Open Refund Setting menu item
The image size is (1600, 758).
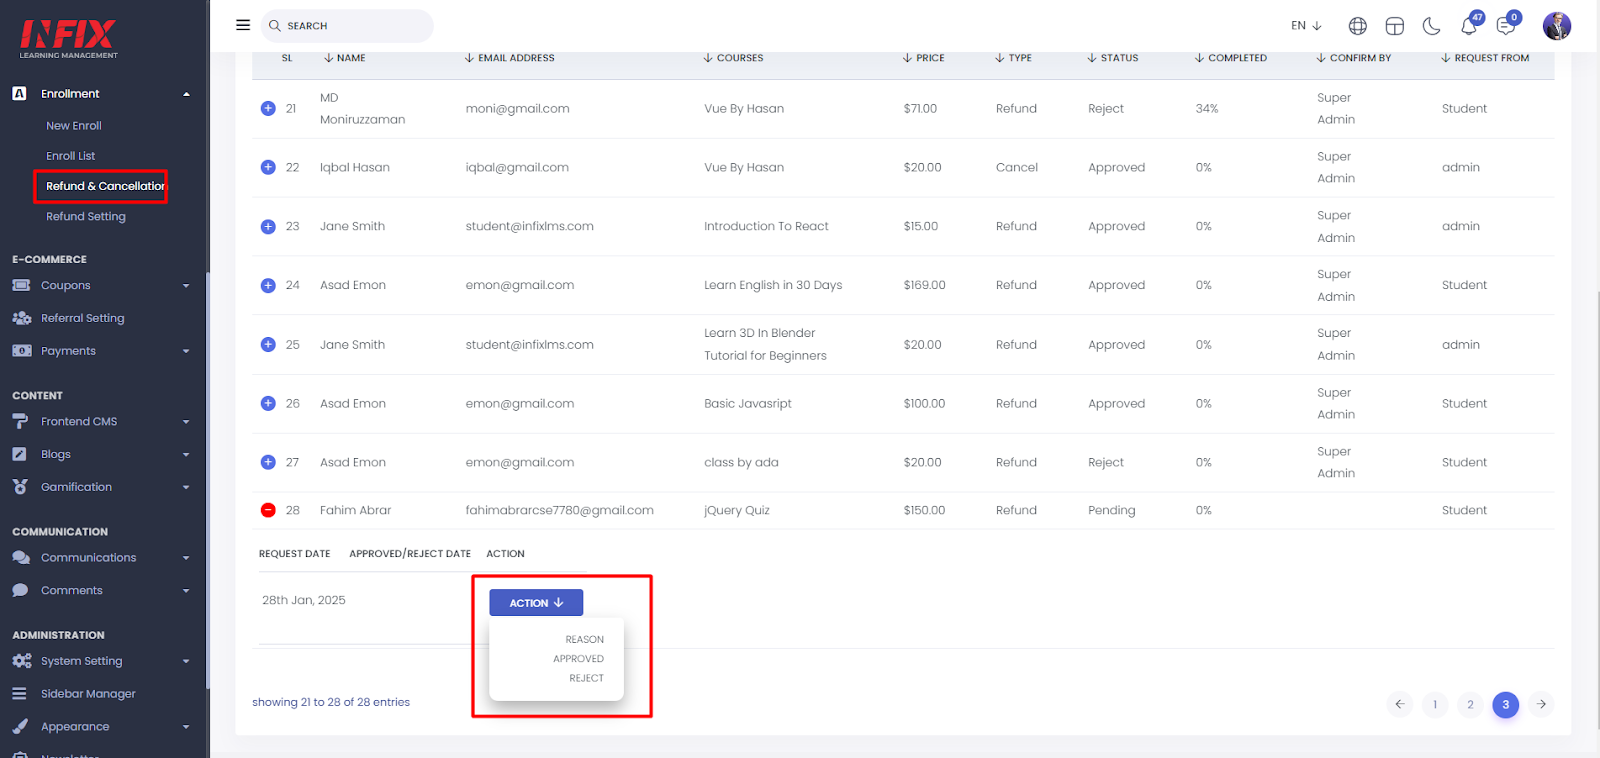click(86, 216)
